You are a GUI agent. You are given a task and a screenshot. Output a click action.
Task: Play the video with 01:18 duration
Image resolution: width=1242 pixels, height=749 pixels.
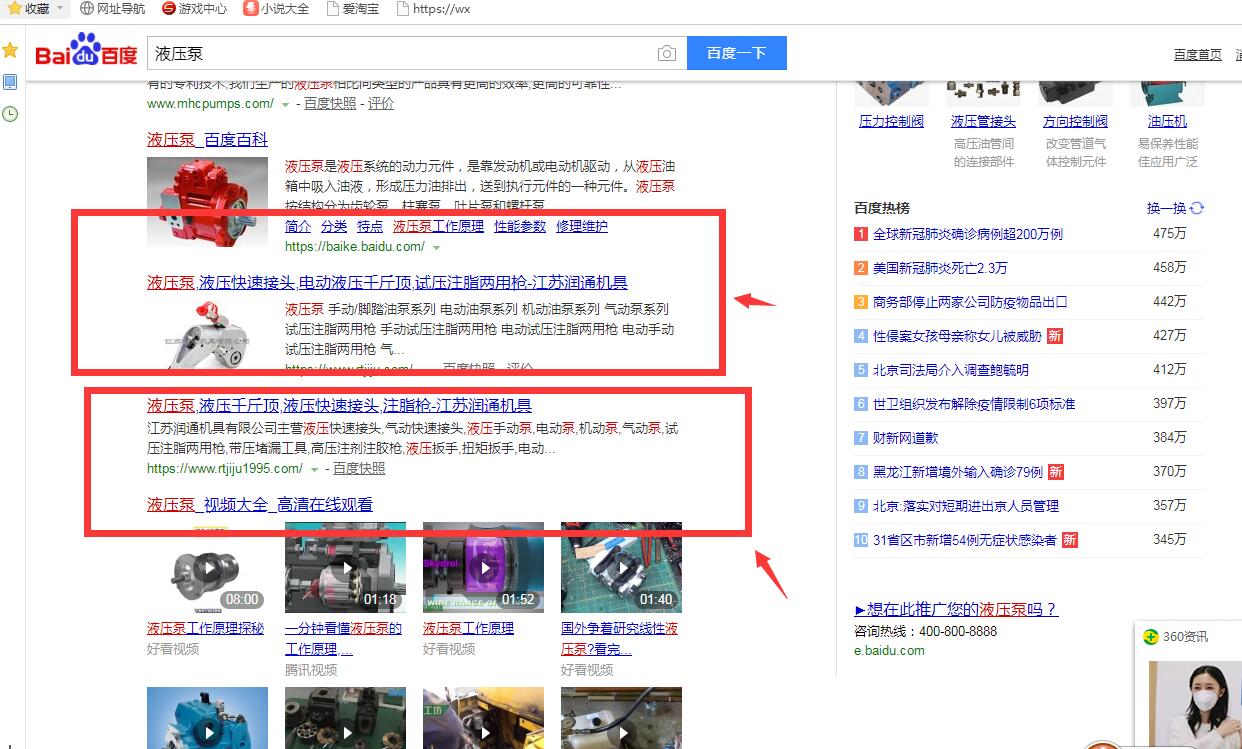[x=345, y=567]
